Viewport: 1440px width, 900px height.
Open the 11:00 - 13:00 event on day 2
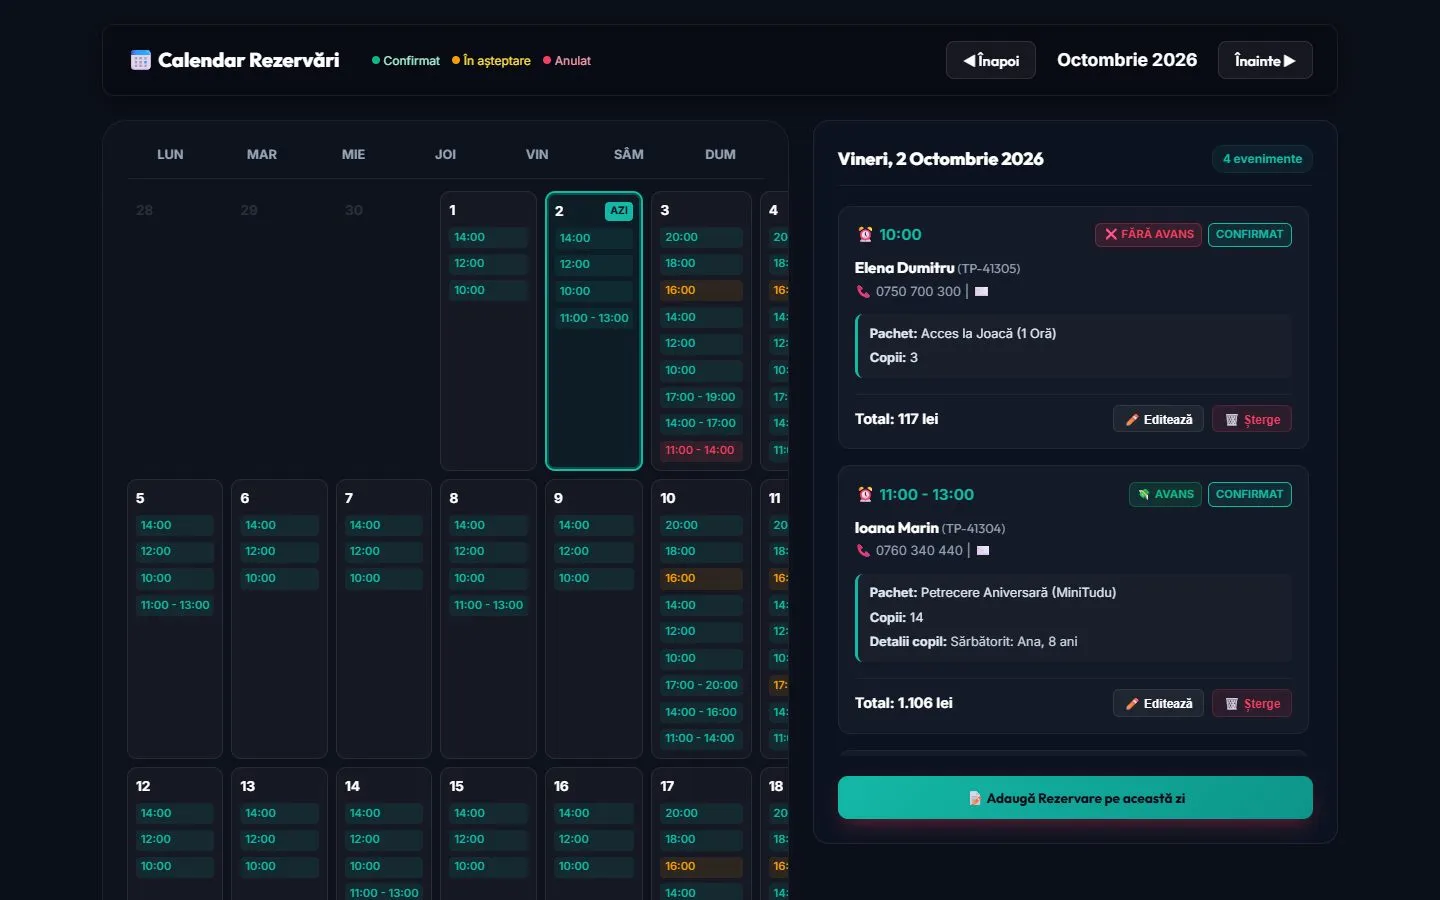point(594,318)
